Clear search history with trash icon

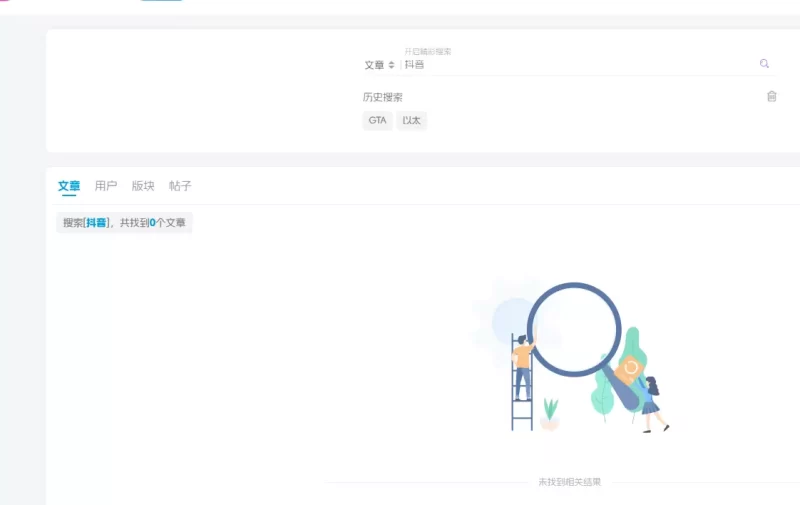point(771,96)
